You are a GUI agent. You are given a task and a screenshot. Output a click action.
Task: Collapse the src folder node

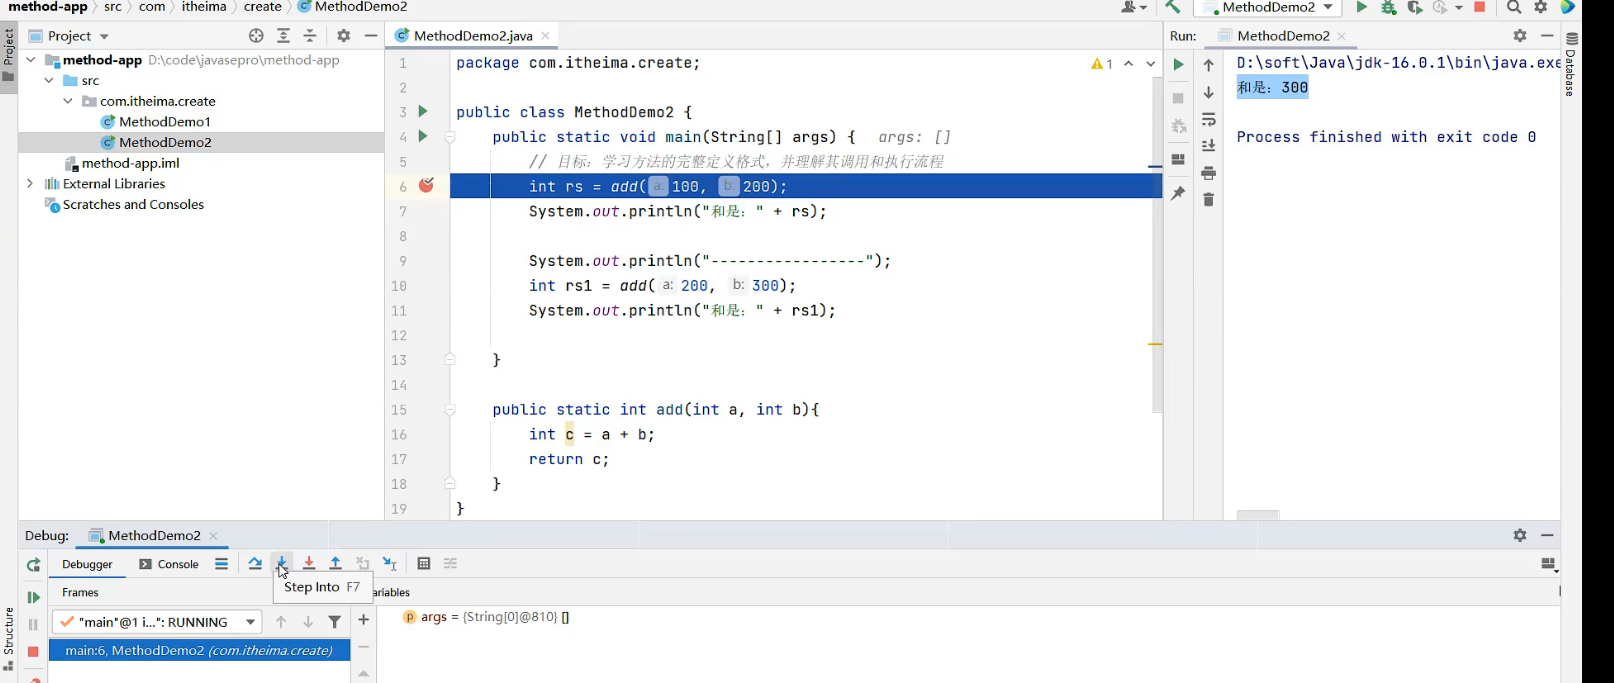tap(49, 80)
